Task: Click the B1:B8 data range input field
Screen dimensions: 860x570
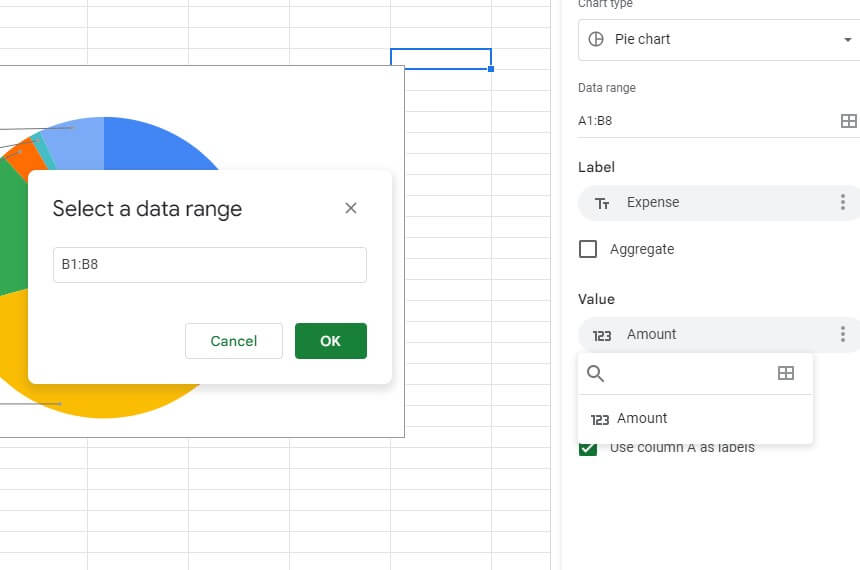Action: pos(210,264)
